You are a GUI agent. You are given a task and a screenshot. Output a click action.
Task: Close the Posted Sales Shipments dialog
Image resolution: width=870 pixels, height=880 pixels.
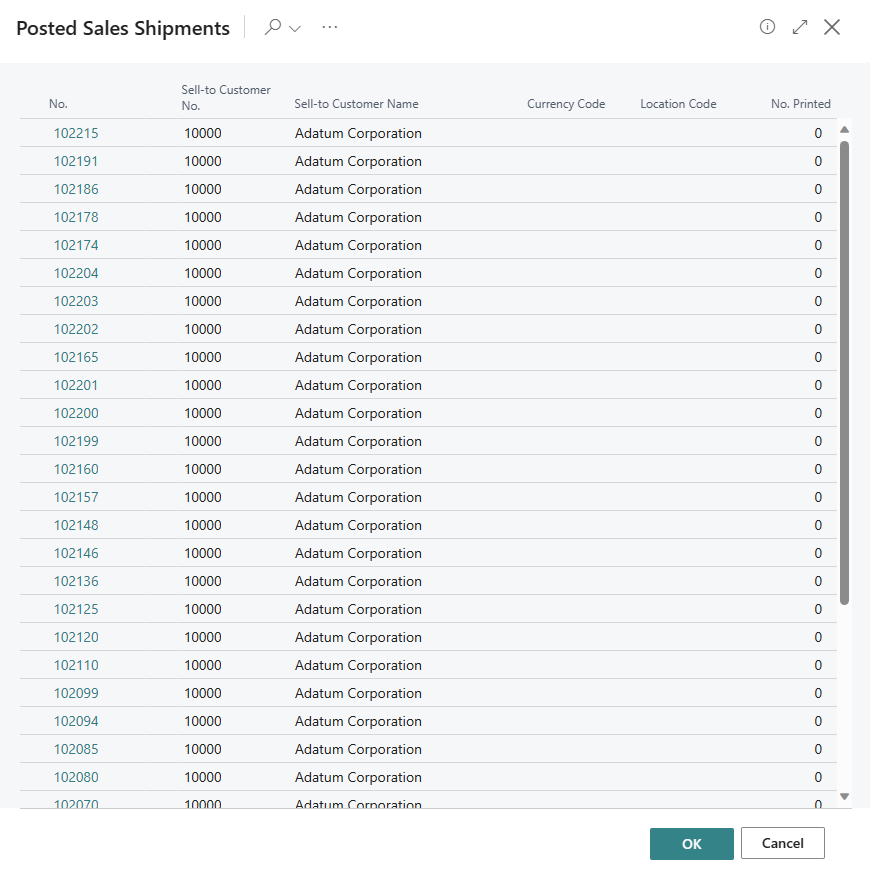pyautogui.click(x=832, y=28)
